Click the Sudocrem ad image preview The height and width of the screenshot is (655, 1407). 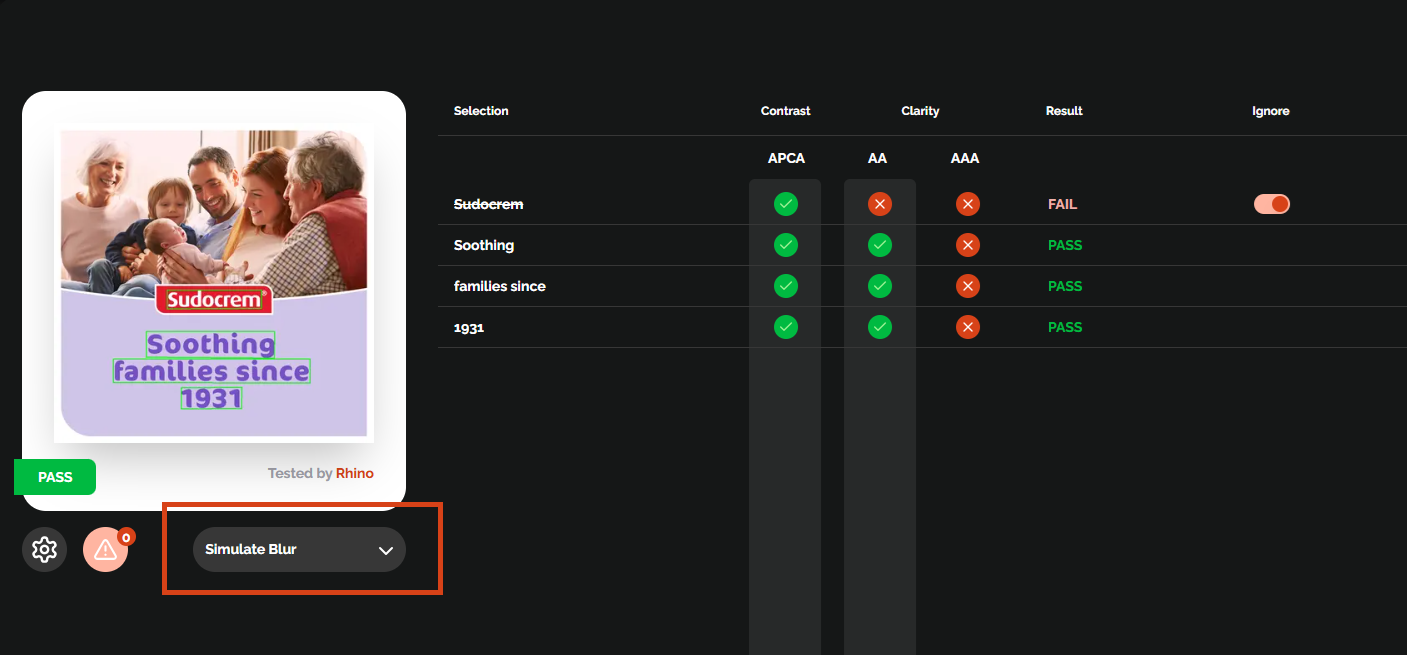click(x=214, y=284)
